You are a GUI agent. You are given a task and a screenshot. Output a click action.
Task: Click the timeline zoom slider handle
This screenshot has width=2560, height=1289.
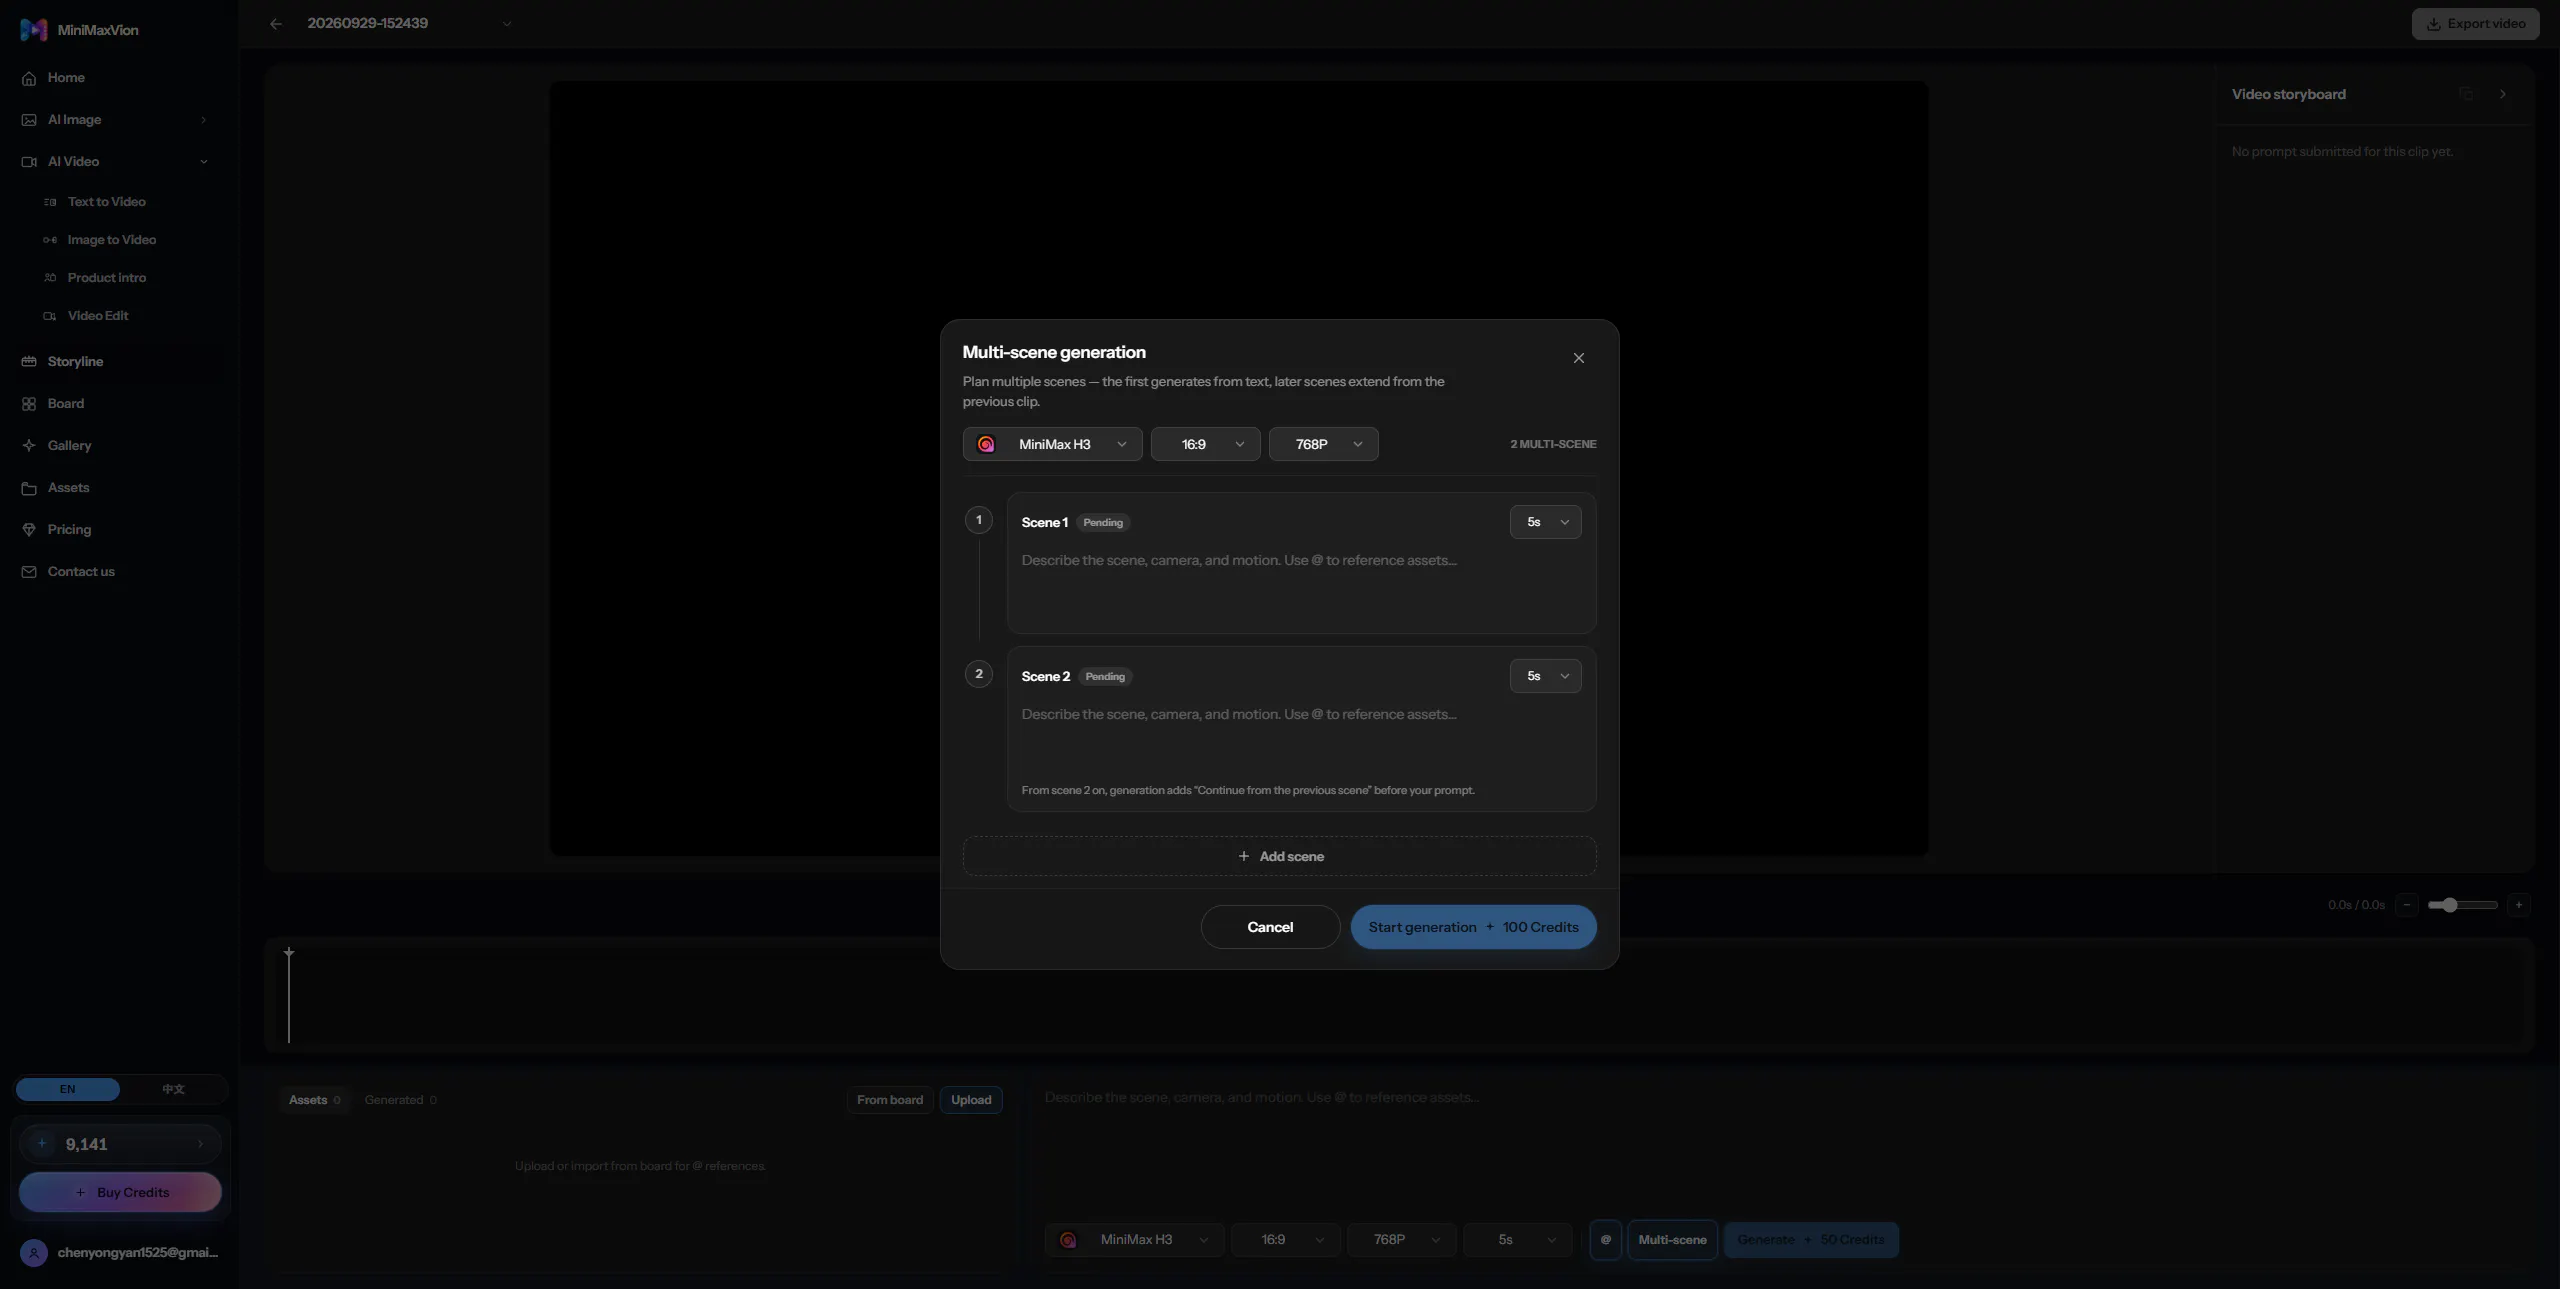coord(2449,905)
